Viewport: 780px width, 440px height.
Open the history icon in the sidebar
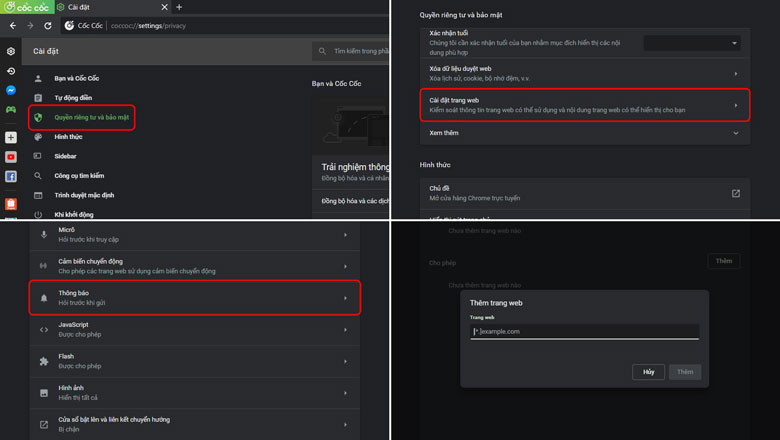[x=10, y=71]
